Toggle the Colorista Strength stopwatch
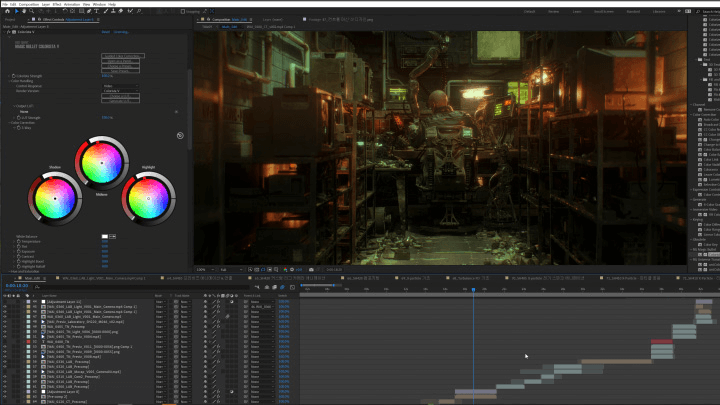Screen dimensions: 720x405 [13, 76]
